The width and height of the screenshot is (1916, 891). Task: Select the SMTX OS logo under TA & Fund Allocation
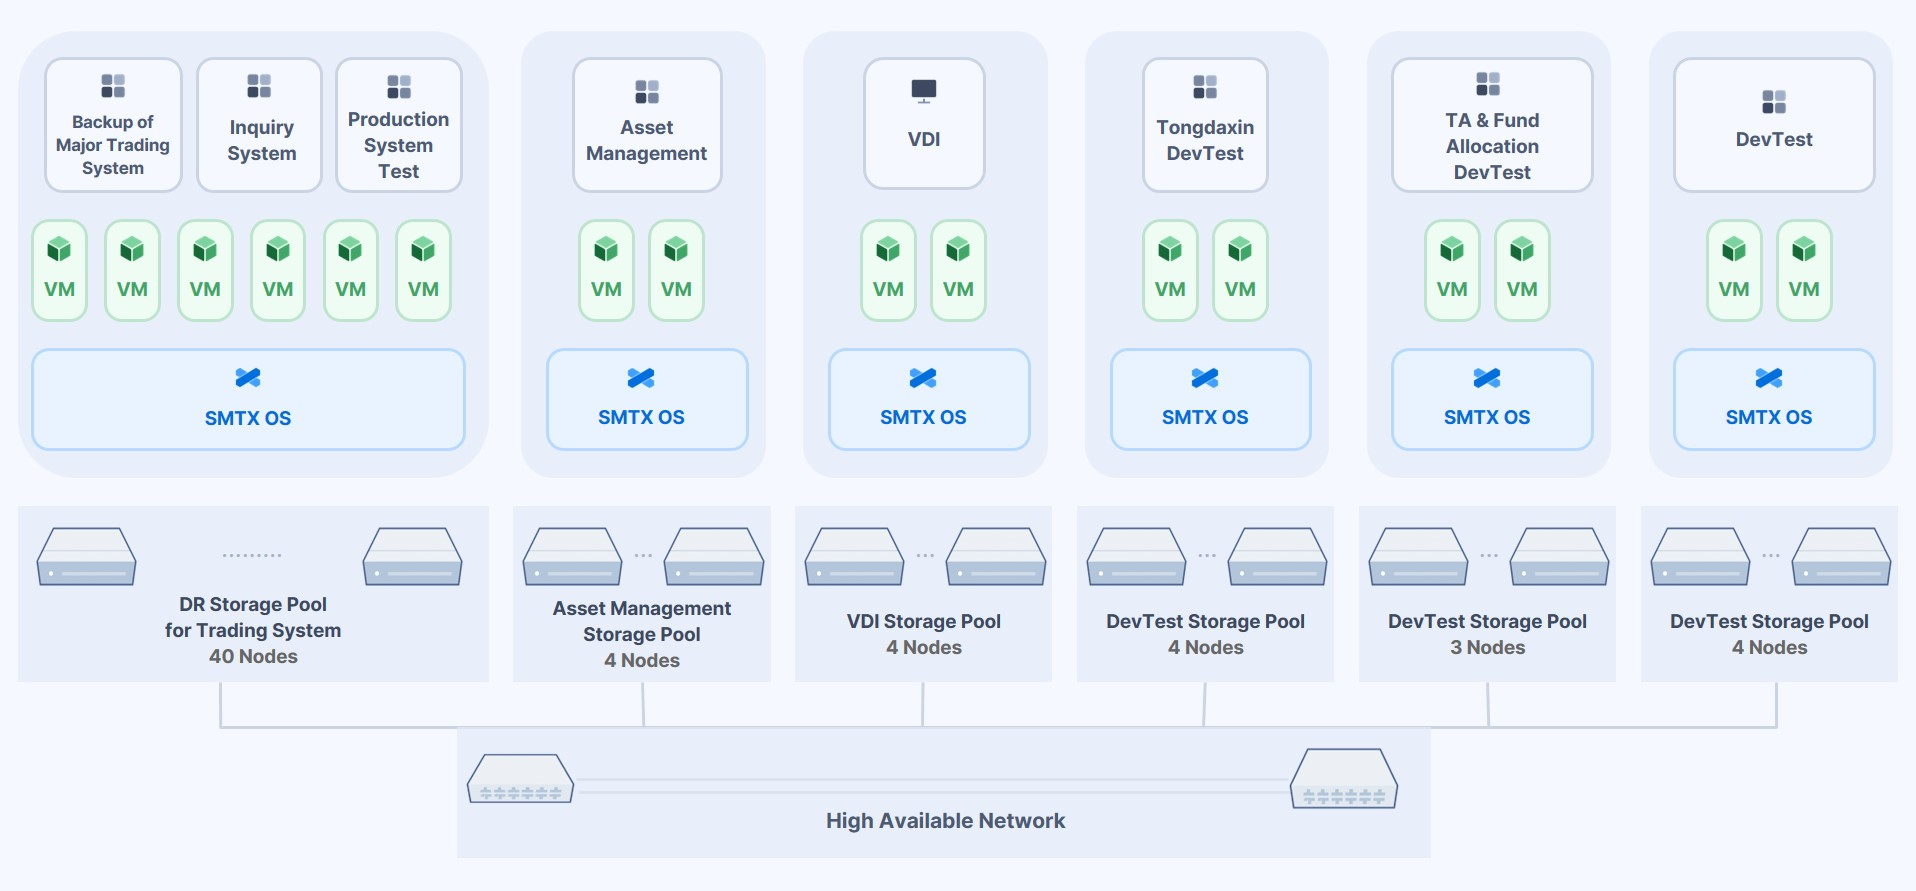pos(1487,378)
